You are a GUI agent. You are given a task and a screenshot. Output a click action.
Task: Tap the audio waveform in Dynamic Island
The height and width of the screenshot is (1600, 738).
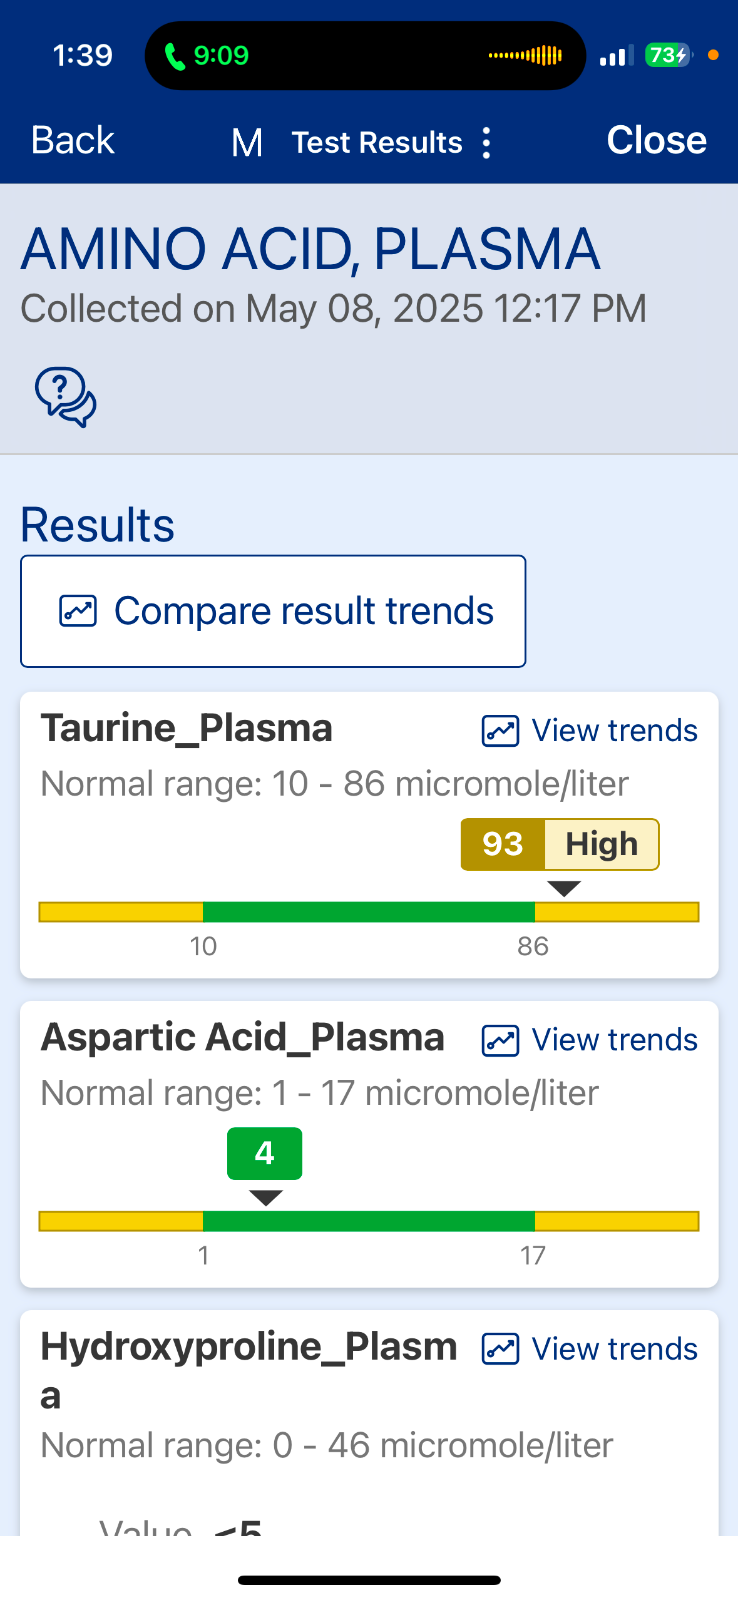point(525,55)
